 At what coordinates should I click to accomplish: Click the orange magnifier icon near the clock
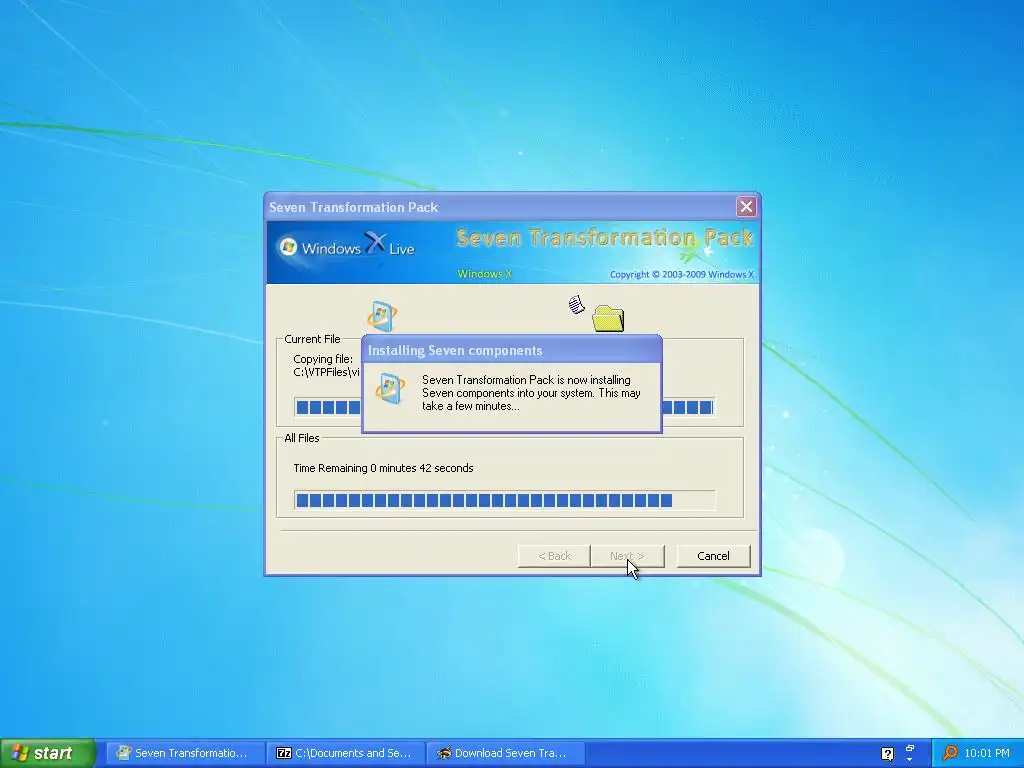coord(950,753)
